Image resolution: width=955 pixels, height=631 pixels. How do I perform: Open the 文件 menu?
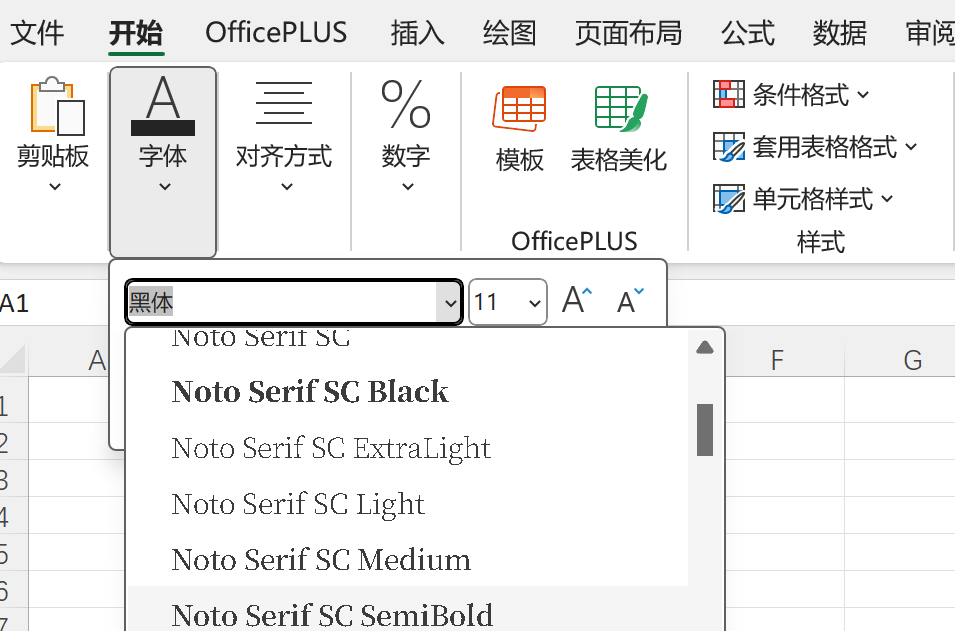click(37, 32)
